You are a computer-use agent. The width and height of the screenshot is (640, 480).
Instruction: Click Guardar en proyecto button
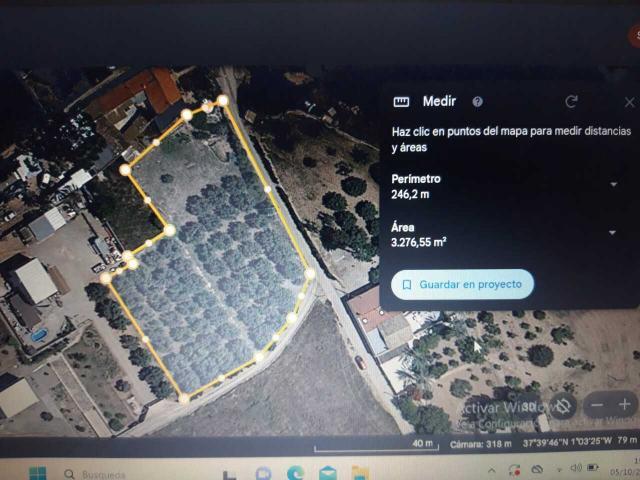point(462,284)
